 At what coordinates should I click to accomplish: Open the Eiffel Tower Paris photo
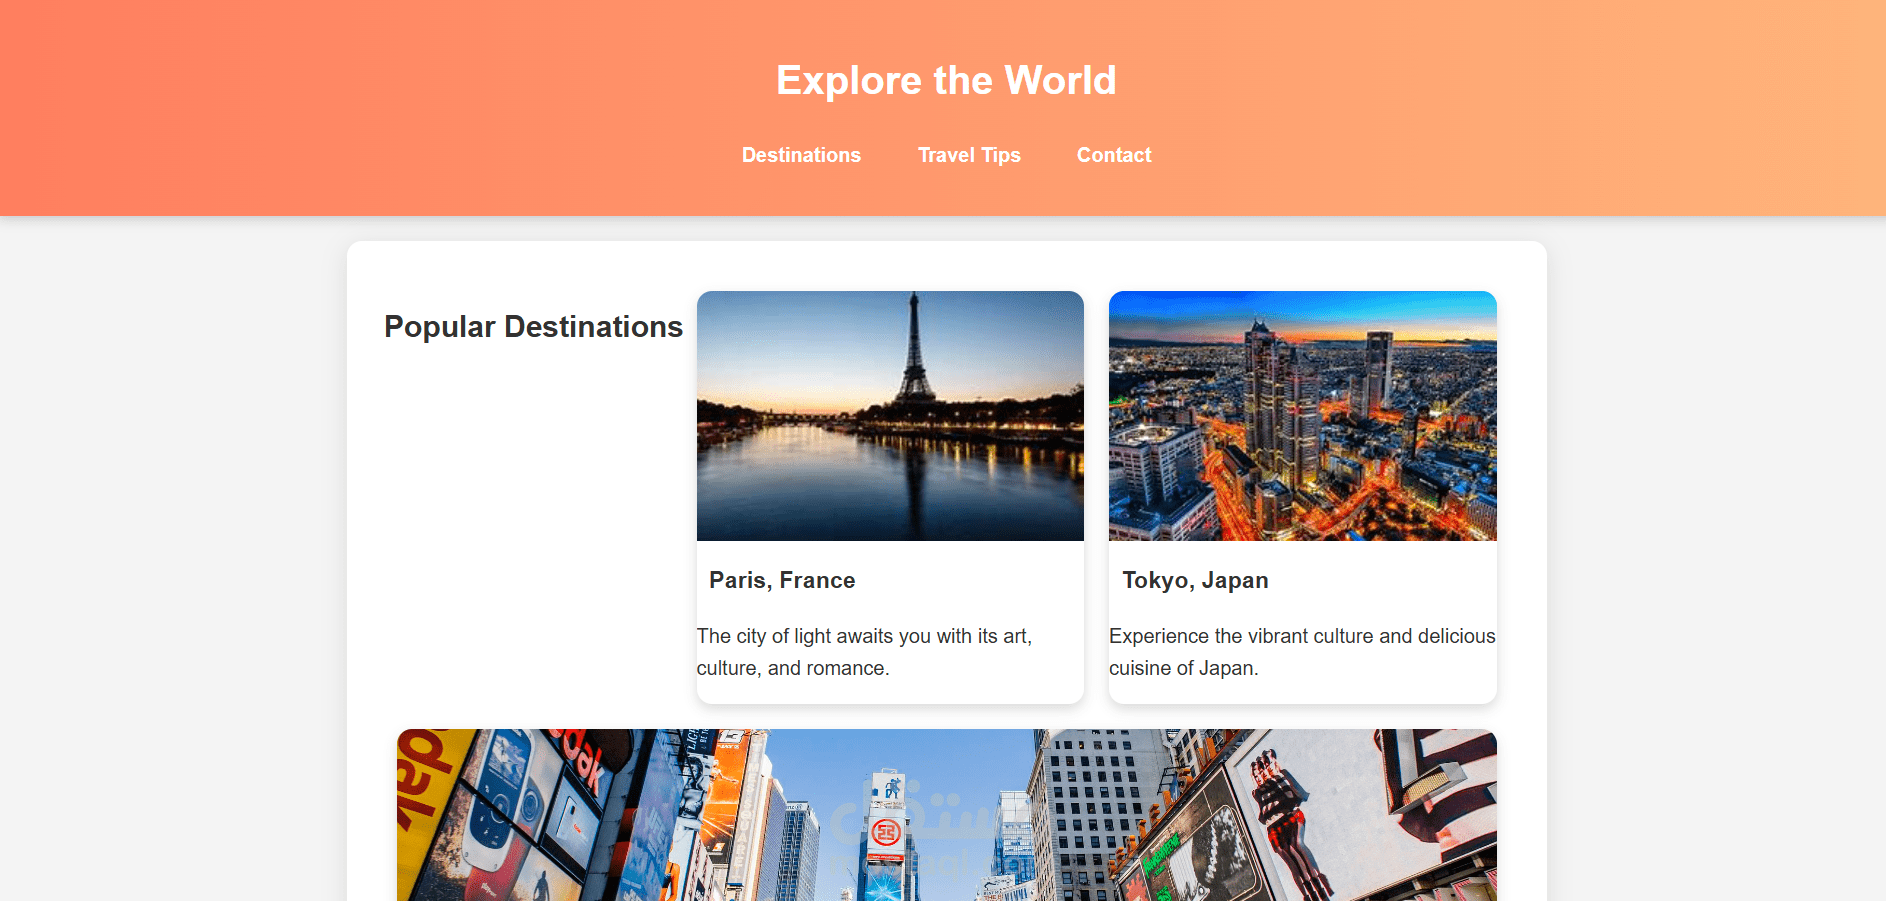point(890,416)
